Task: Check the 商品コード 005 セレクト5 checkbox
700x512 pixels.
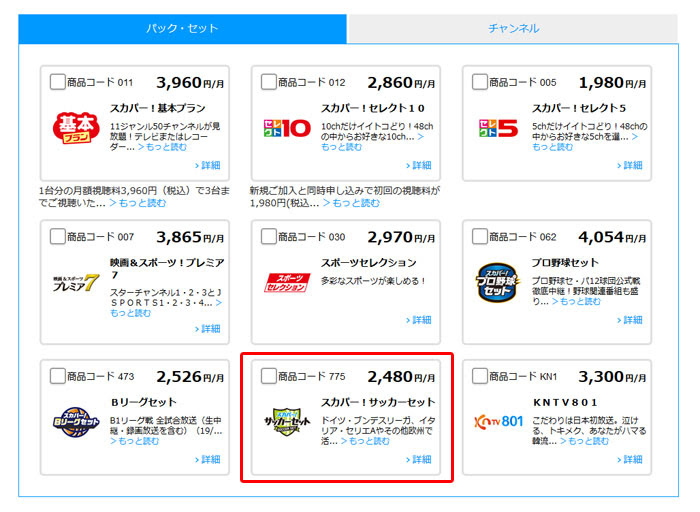Action: 480,82
